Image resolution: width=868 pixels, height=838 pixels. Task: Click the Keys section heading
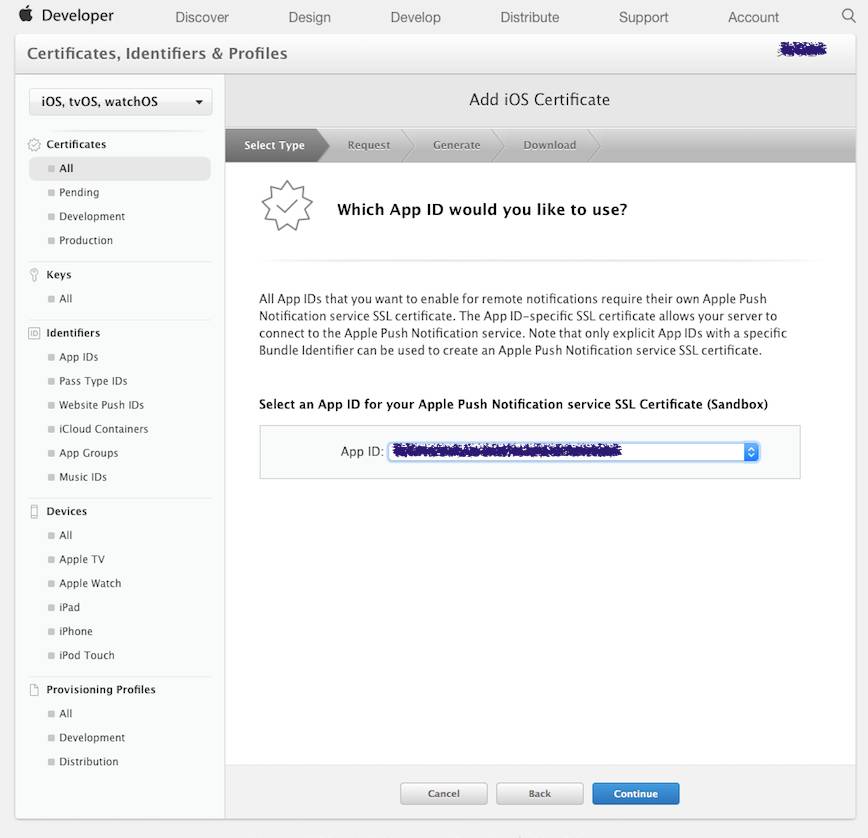pyautogui.click(x=59, y=275)
